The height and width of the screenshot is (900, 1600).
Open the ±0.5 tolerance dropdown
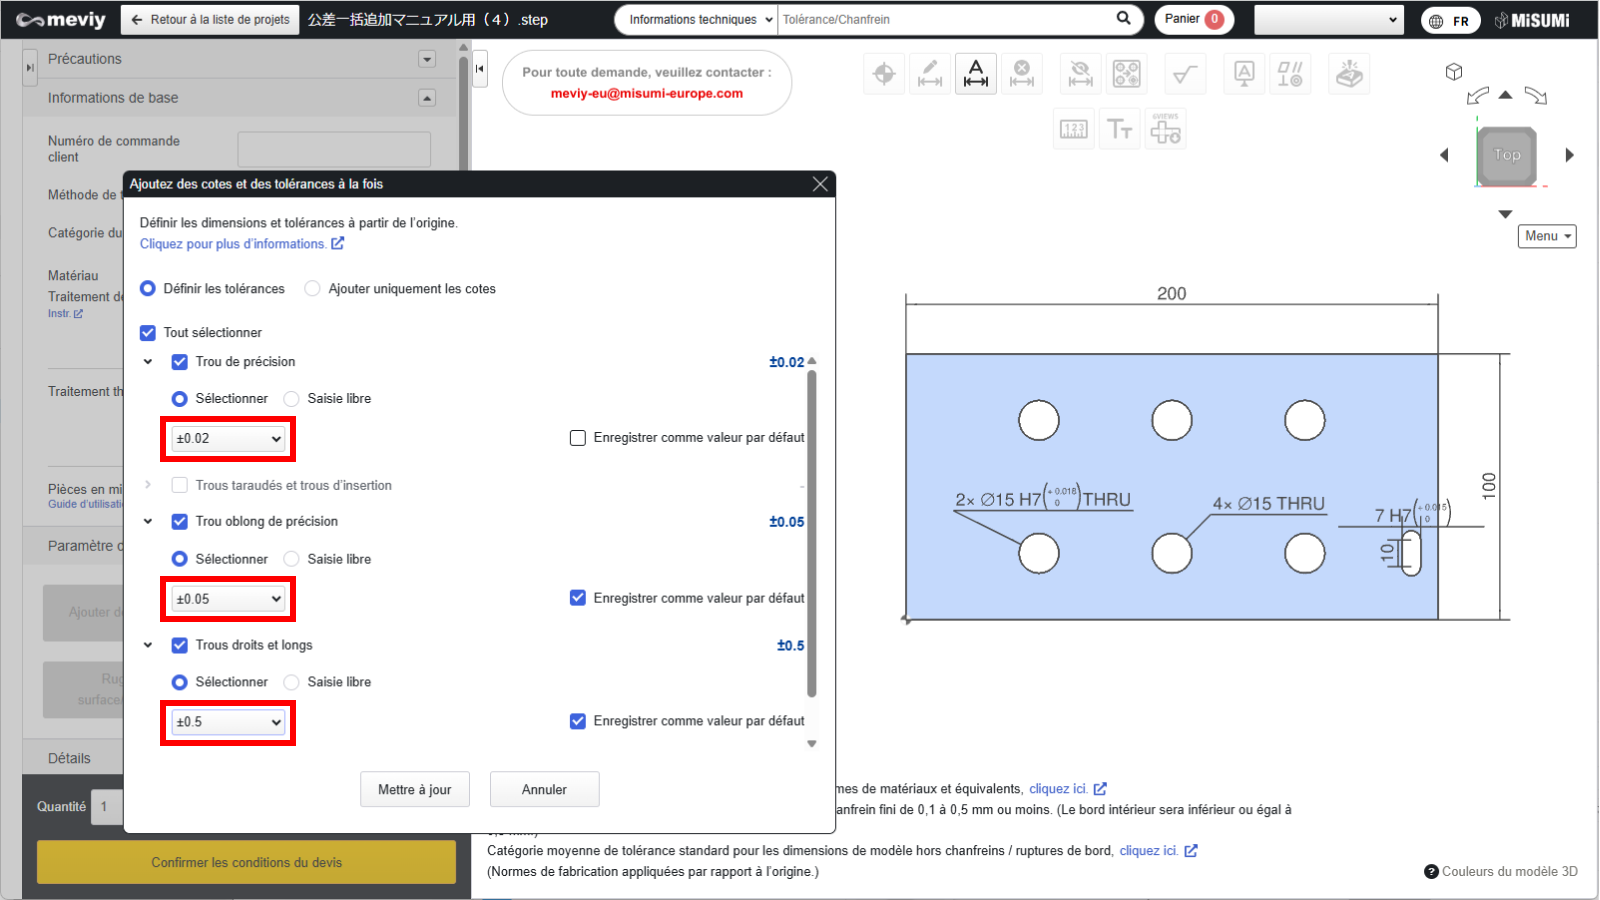pyautogui.click(x=228, y=722)
